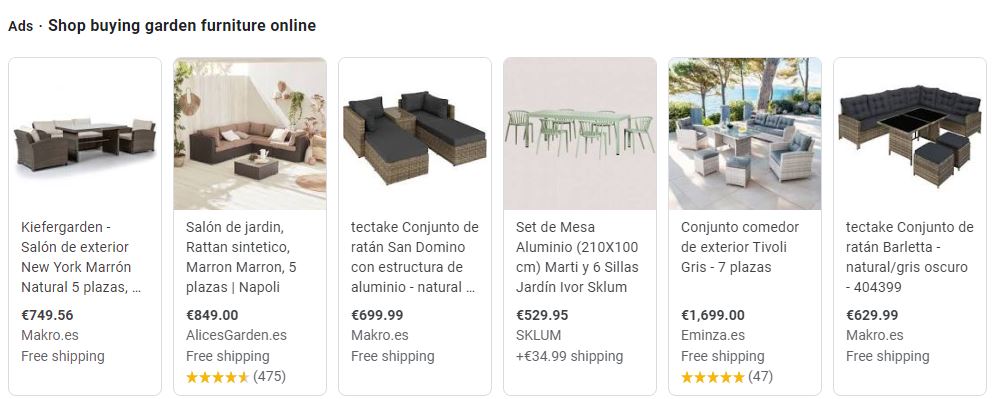993x399 pixels.
Task: Open Salón de jardin Rattan sintetico title
Action: 241,257
